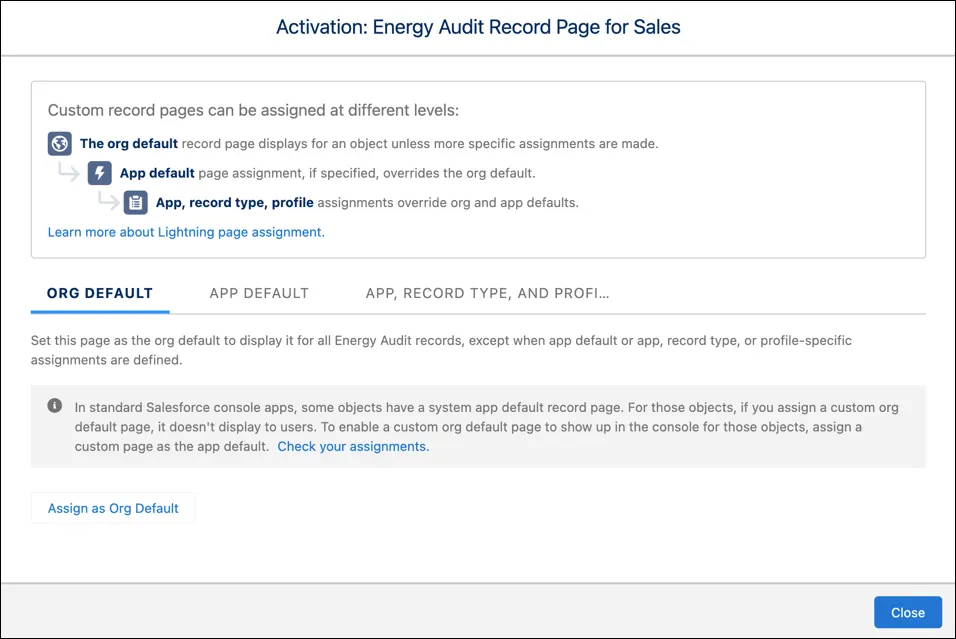Click the info icon in the console notice
This screenshot has height=639, width=956.
[x=55, y=405]
